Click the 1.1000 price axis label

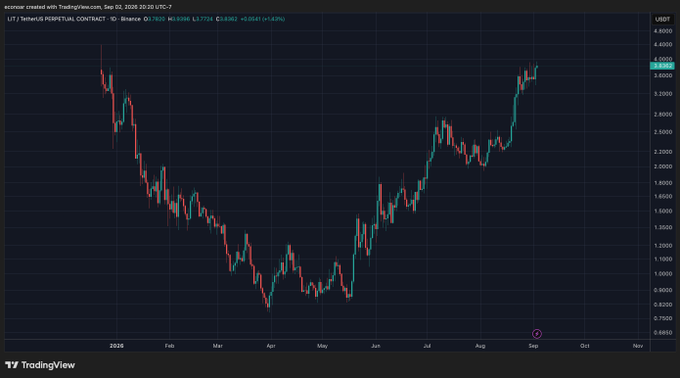pos(663,259)
